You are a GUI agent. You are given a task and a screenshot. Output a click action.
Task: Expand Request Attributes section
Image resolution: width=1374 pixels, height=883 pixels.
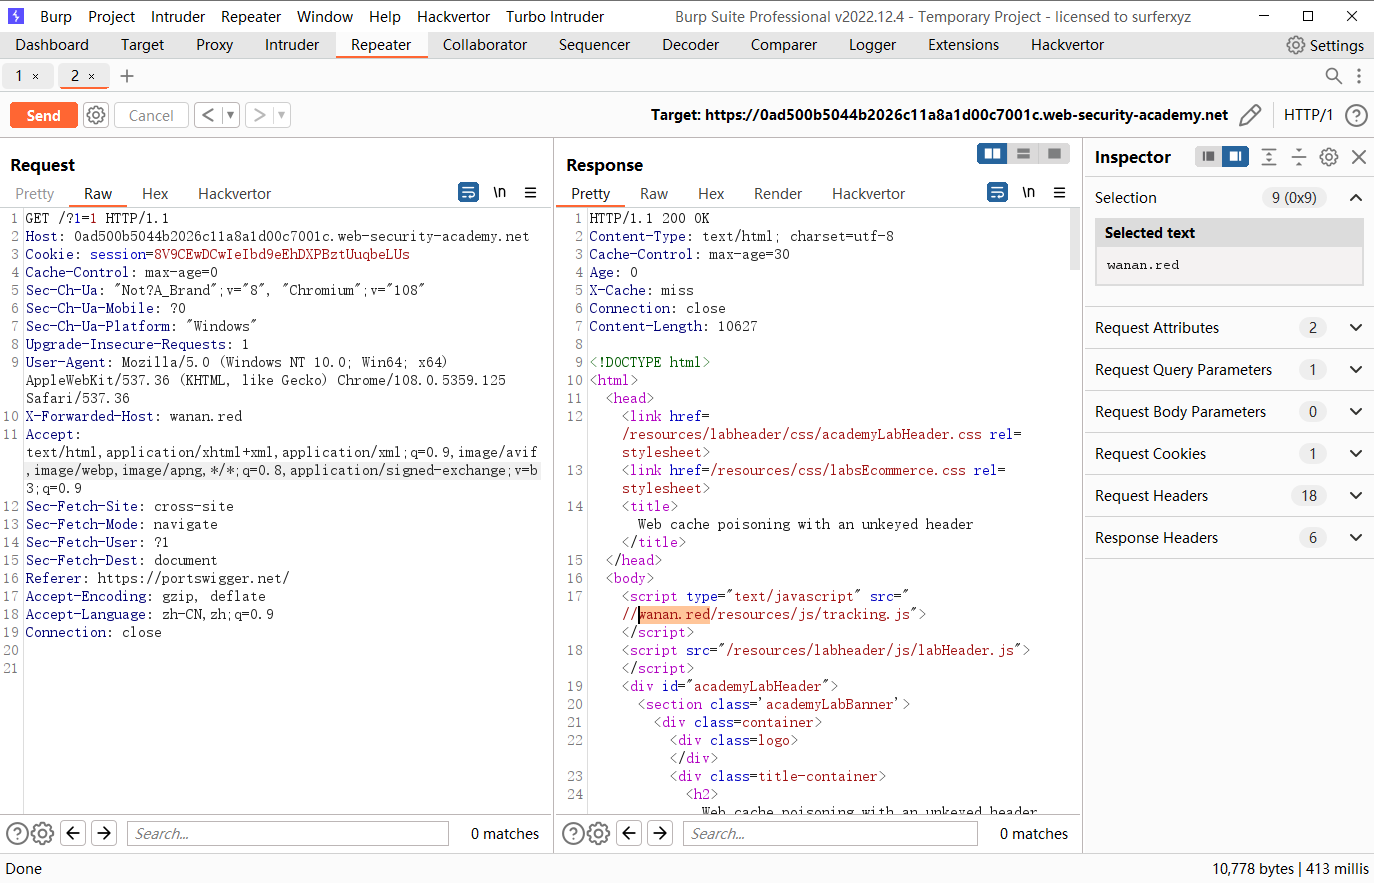click(1356, 328)
